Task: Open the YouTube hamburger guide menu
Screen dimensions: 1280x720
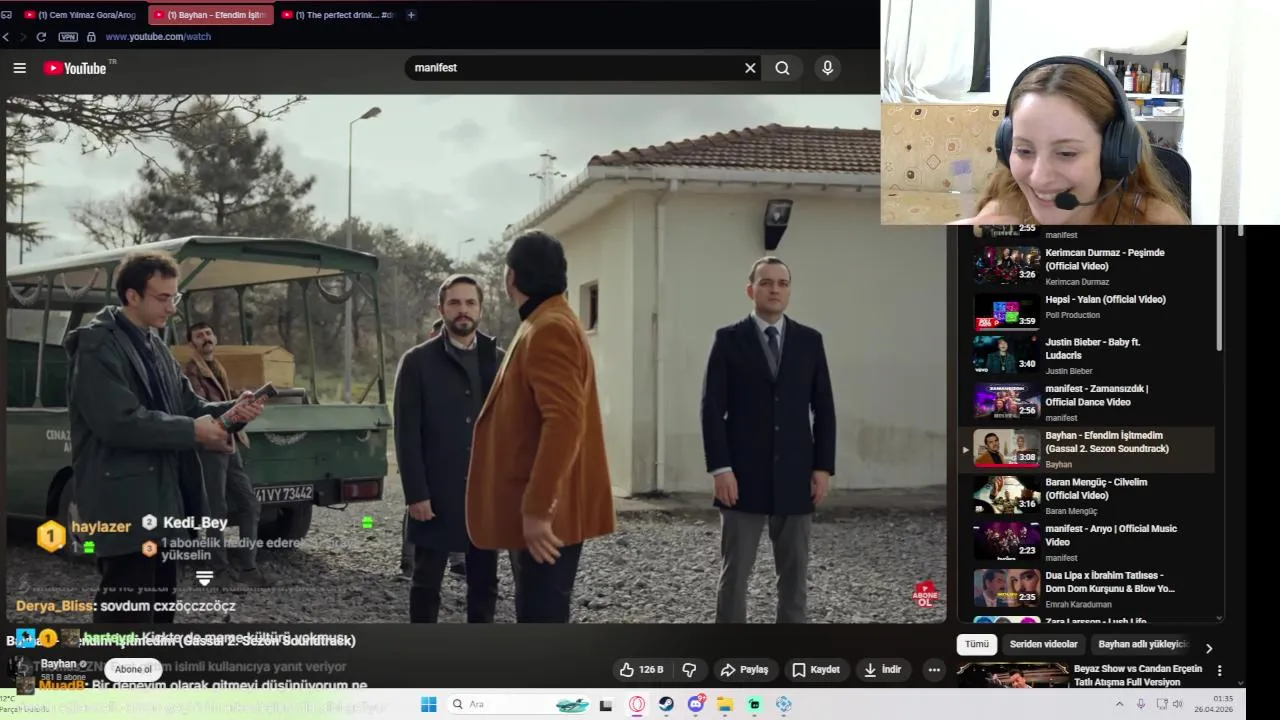Action: click(19, 68)
